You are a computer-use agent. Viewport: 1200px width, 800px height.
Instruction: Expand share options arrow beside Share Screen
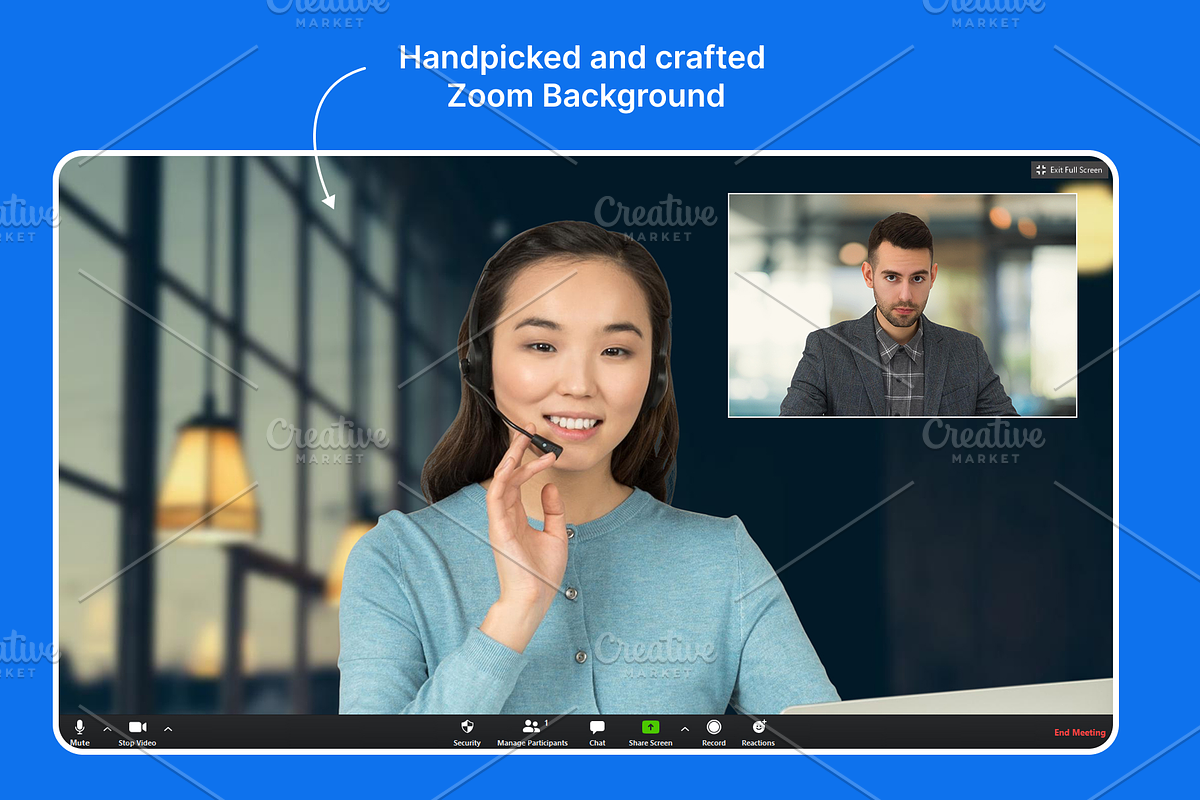tap(685, 729)
